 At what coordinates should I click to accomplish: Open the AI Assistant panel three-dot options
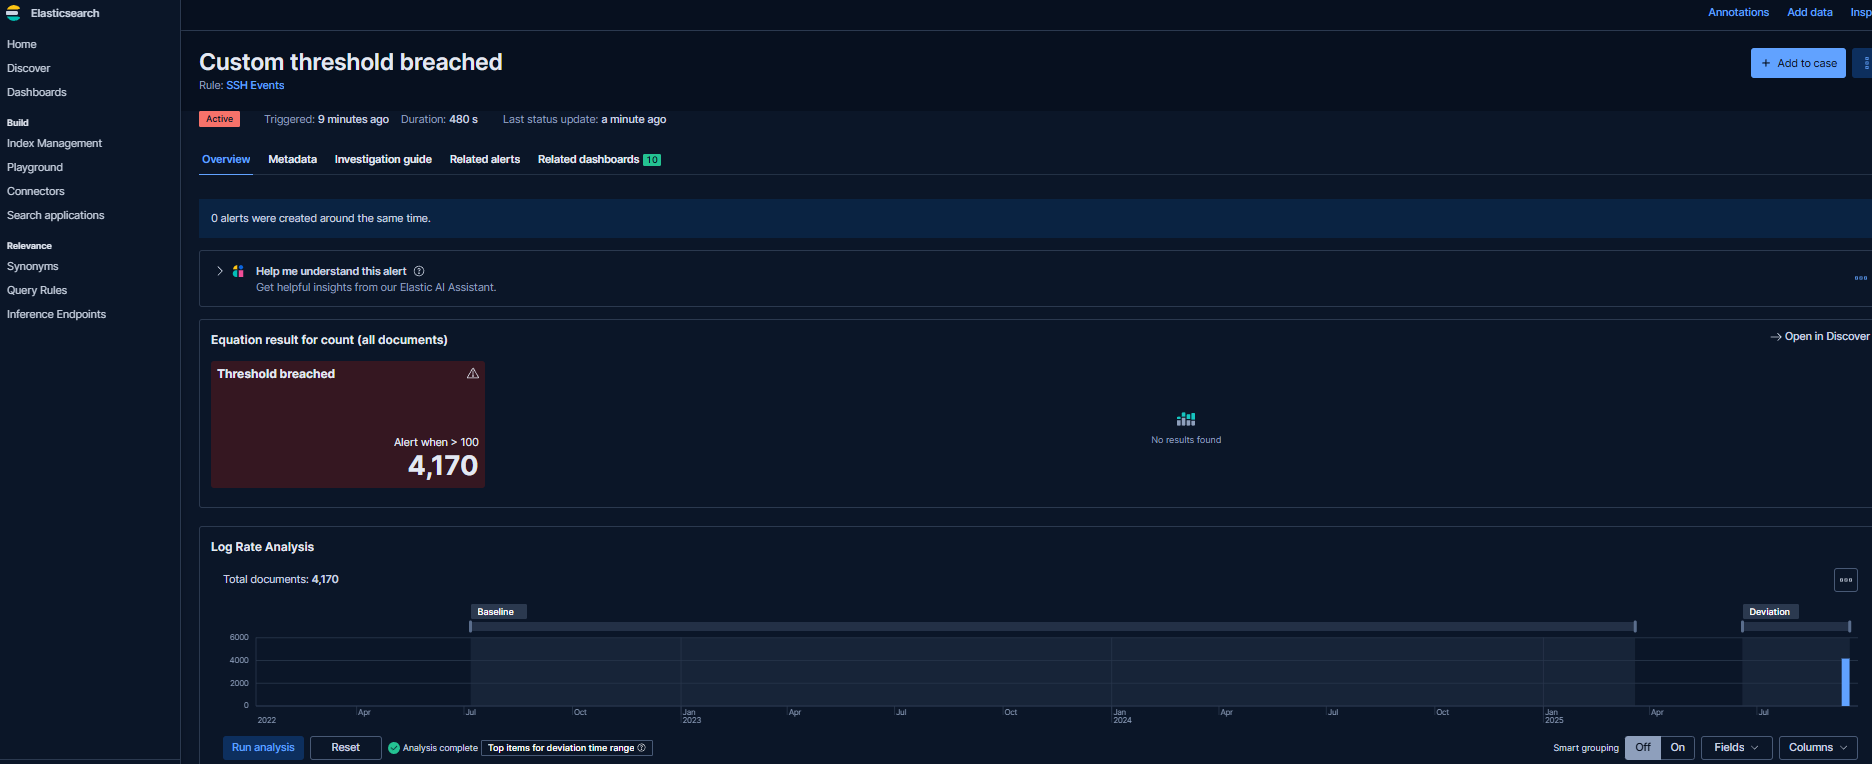(1860, 278)
